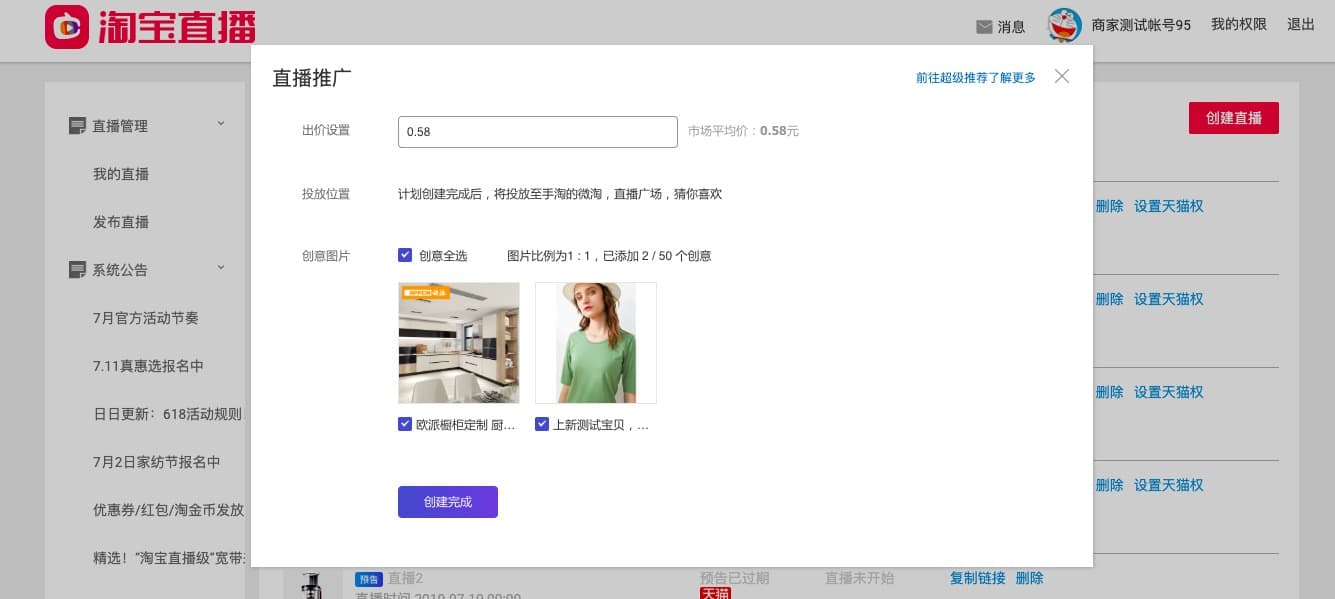1335x599 pixels.
Task: Select the green shirt woman thumbnail
Action: coord(596,343)
